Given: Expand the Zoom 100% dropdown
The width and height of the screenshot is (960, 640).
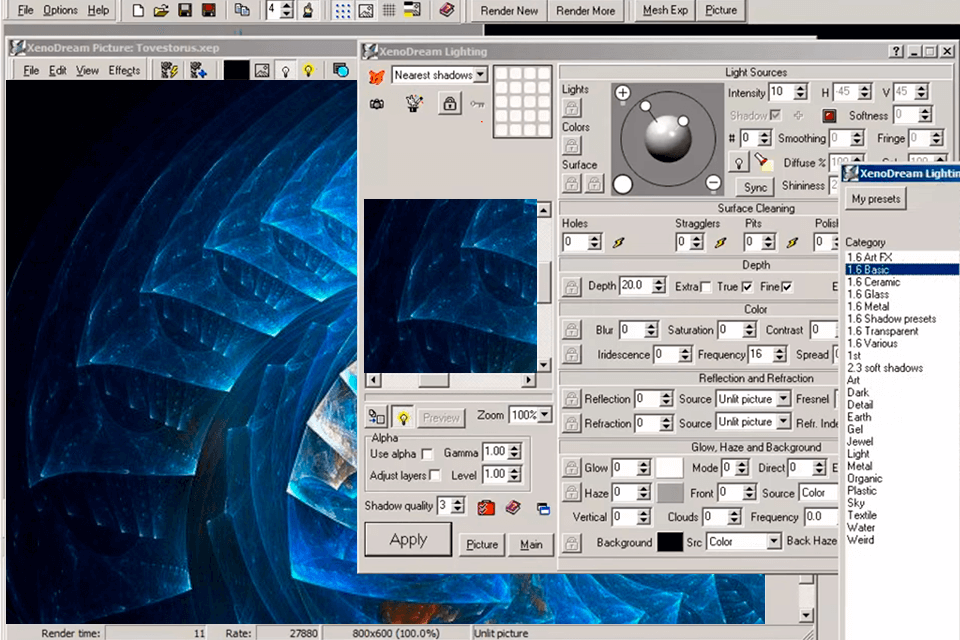Looking at the screenshot, I should pyautogui.click(x=544, y=416).
